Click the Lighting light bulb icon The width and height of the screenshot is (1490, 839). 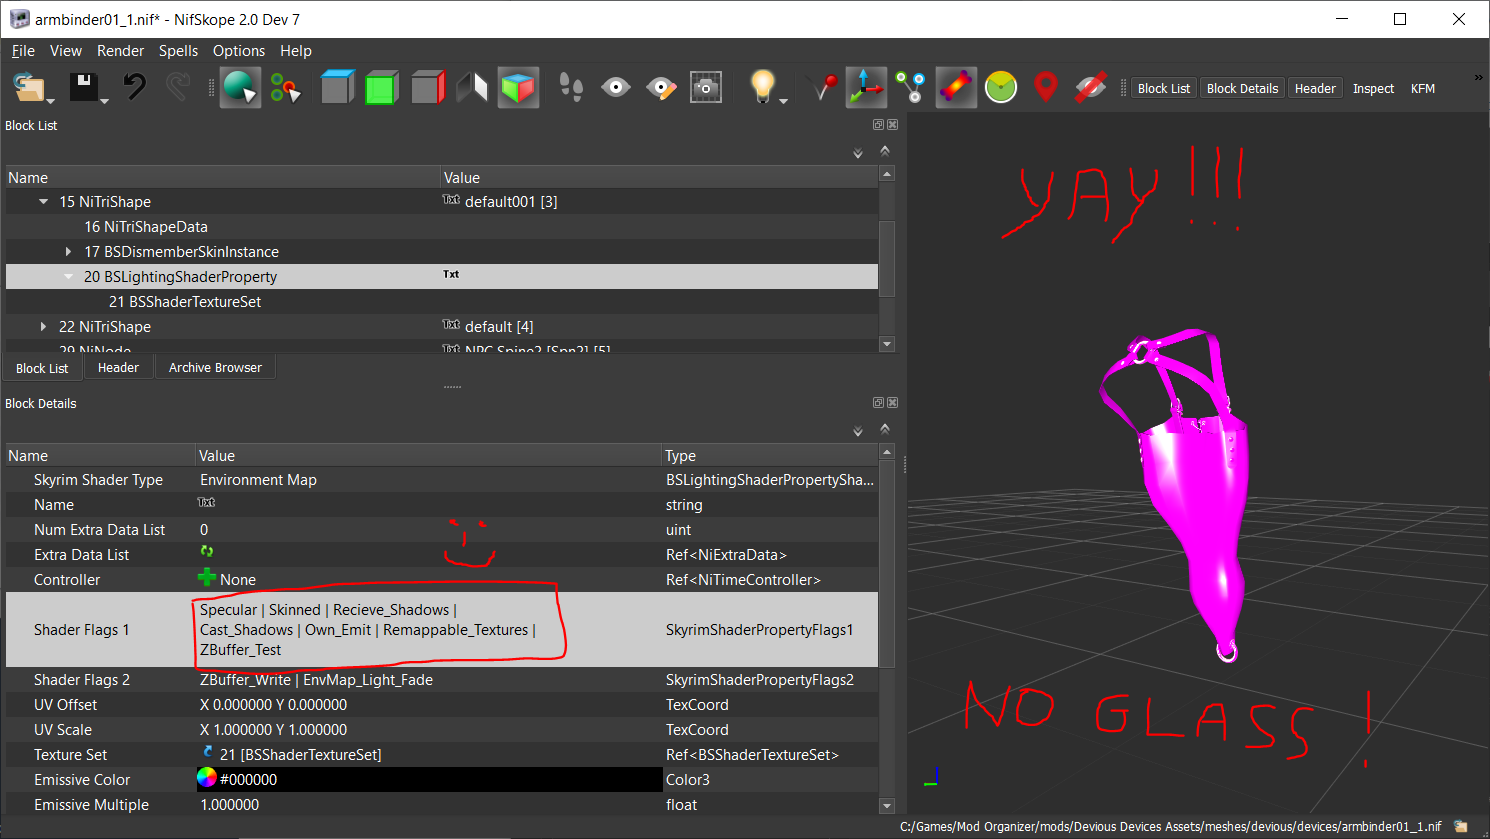coord(763,88)
